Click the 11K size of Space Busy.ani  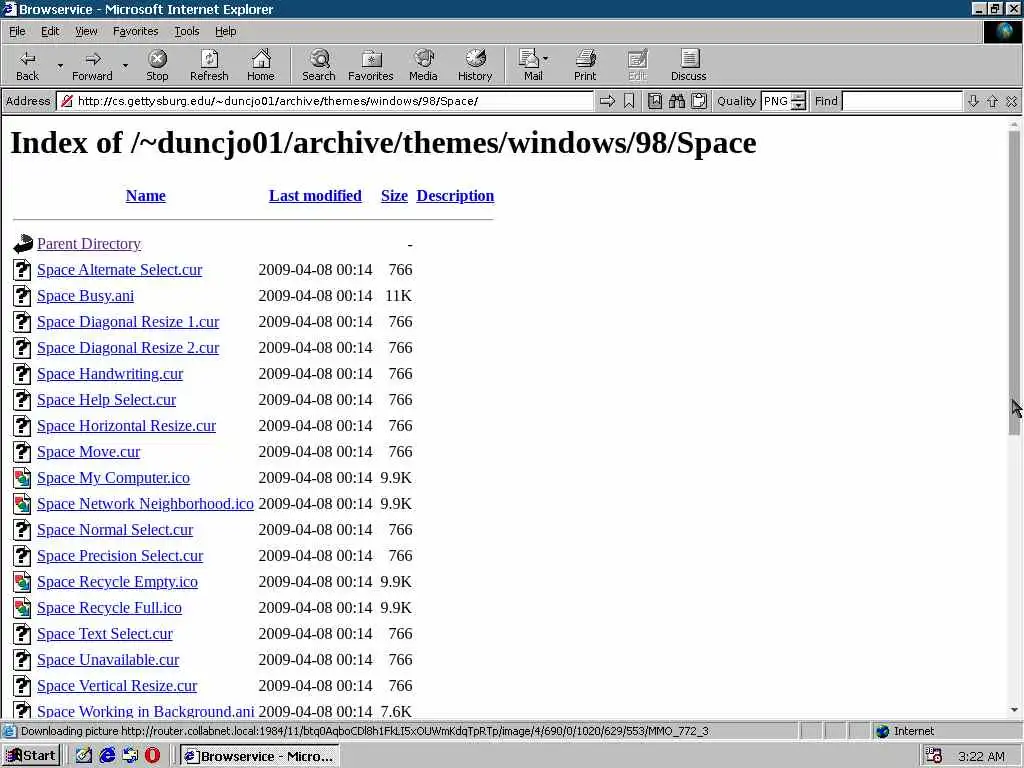point(398,296)
